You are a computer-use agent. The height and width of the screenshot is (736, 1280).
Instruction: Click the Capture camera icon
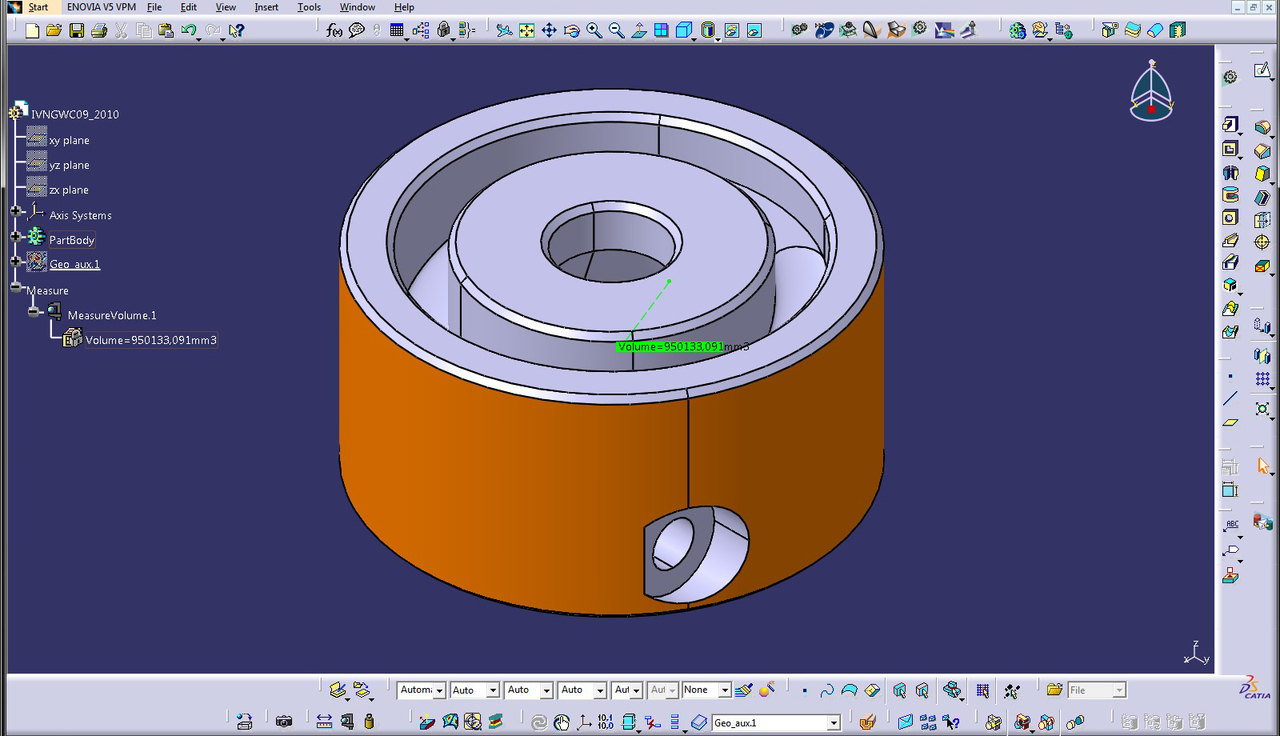click(x=284, y=721)
